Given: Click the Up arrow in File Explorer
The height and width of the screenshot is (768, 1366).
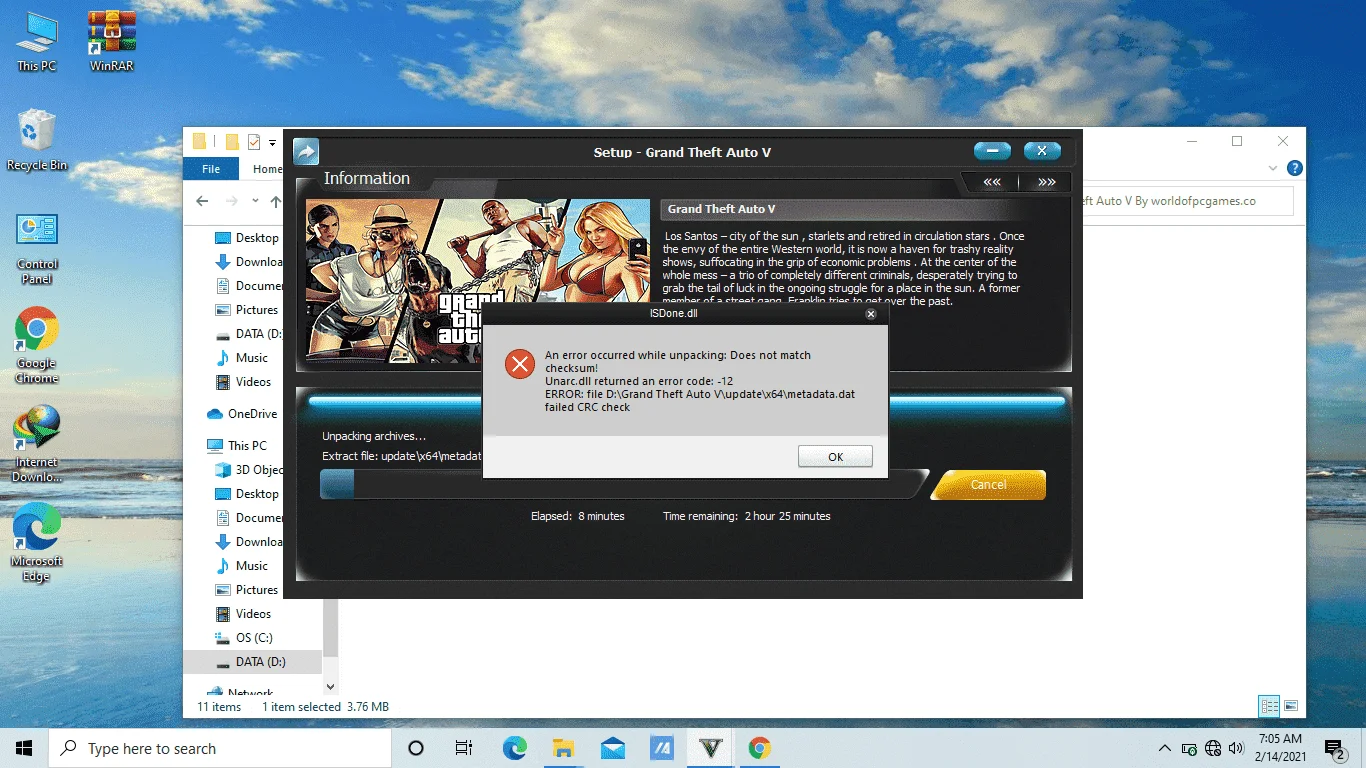Looking at the screenshot, I should (275, 201).
